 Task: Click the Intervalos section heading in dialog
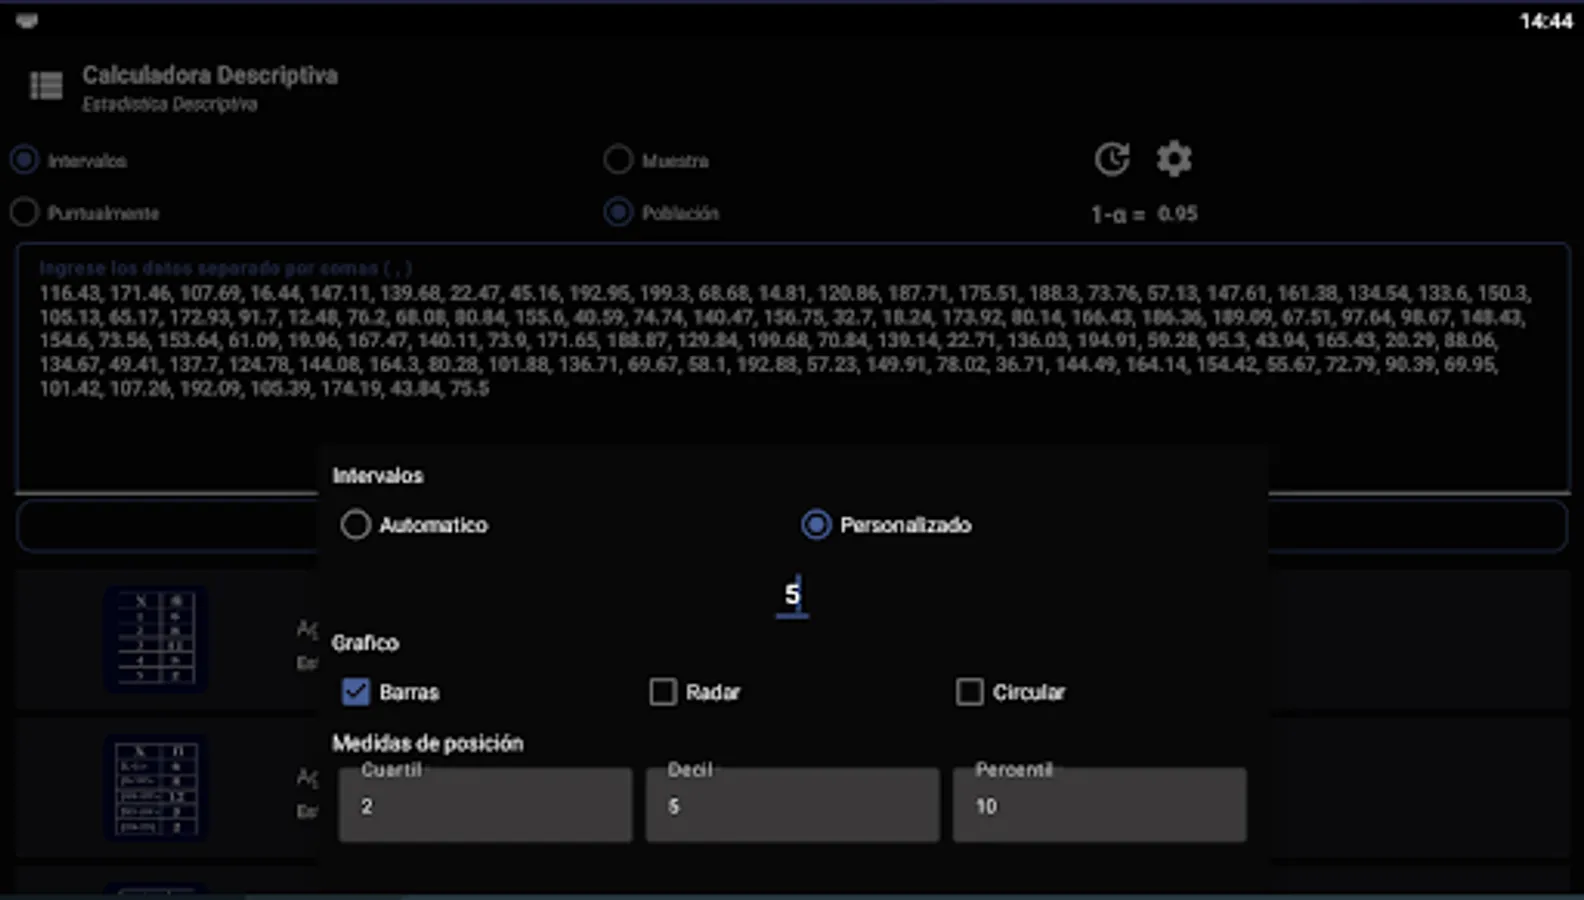pos(378,476)
